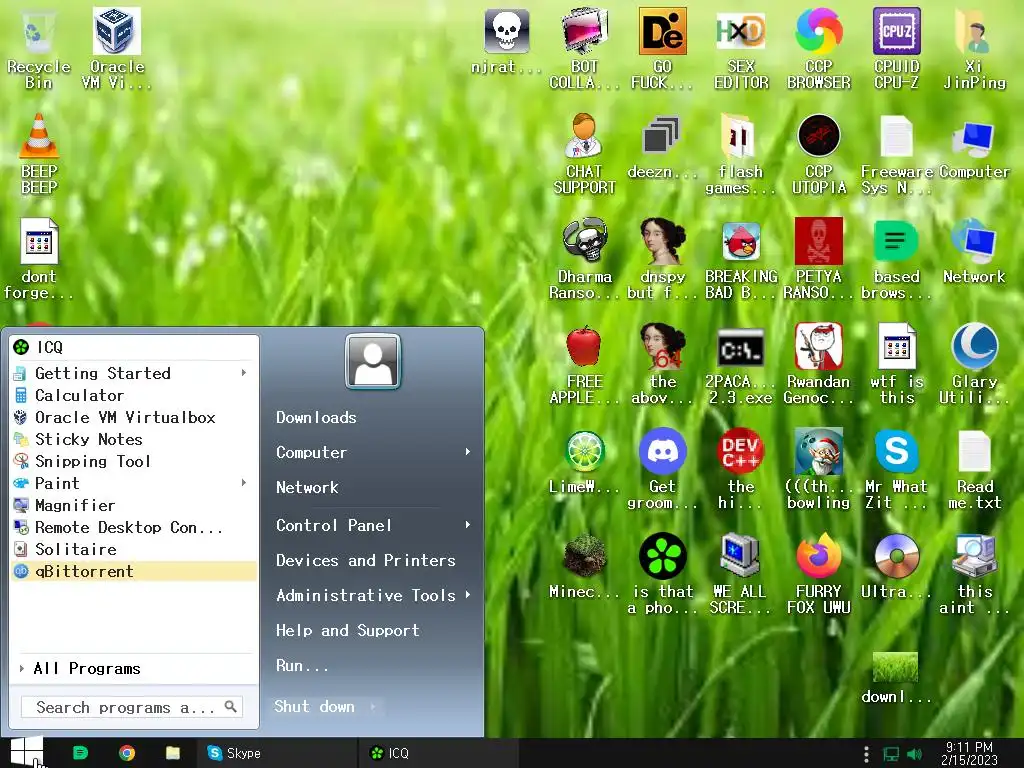The image size is (1024, 768).
Task: Open the ICQ flower desktop icon
Action: [x=662, y=556]
